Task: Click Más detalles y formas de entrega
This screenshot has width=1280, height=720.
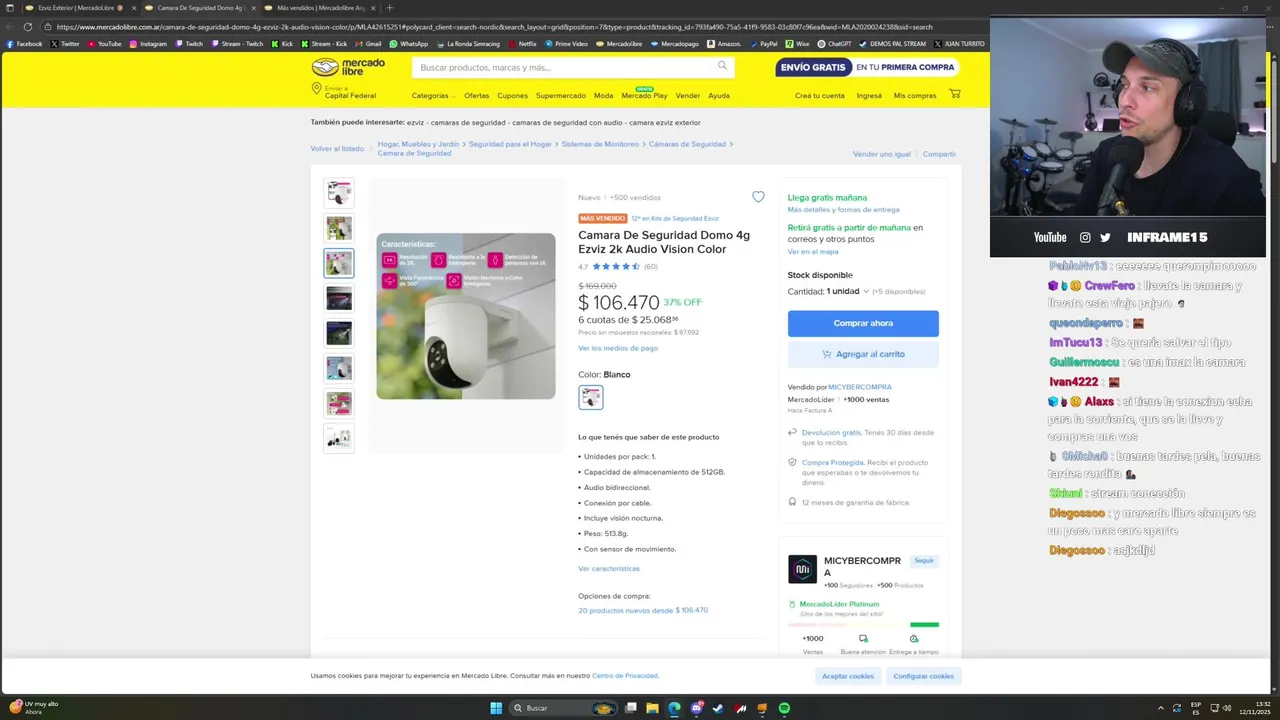Action: tap(843, 210)
